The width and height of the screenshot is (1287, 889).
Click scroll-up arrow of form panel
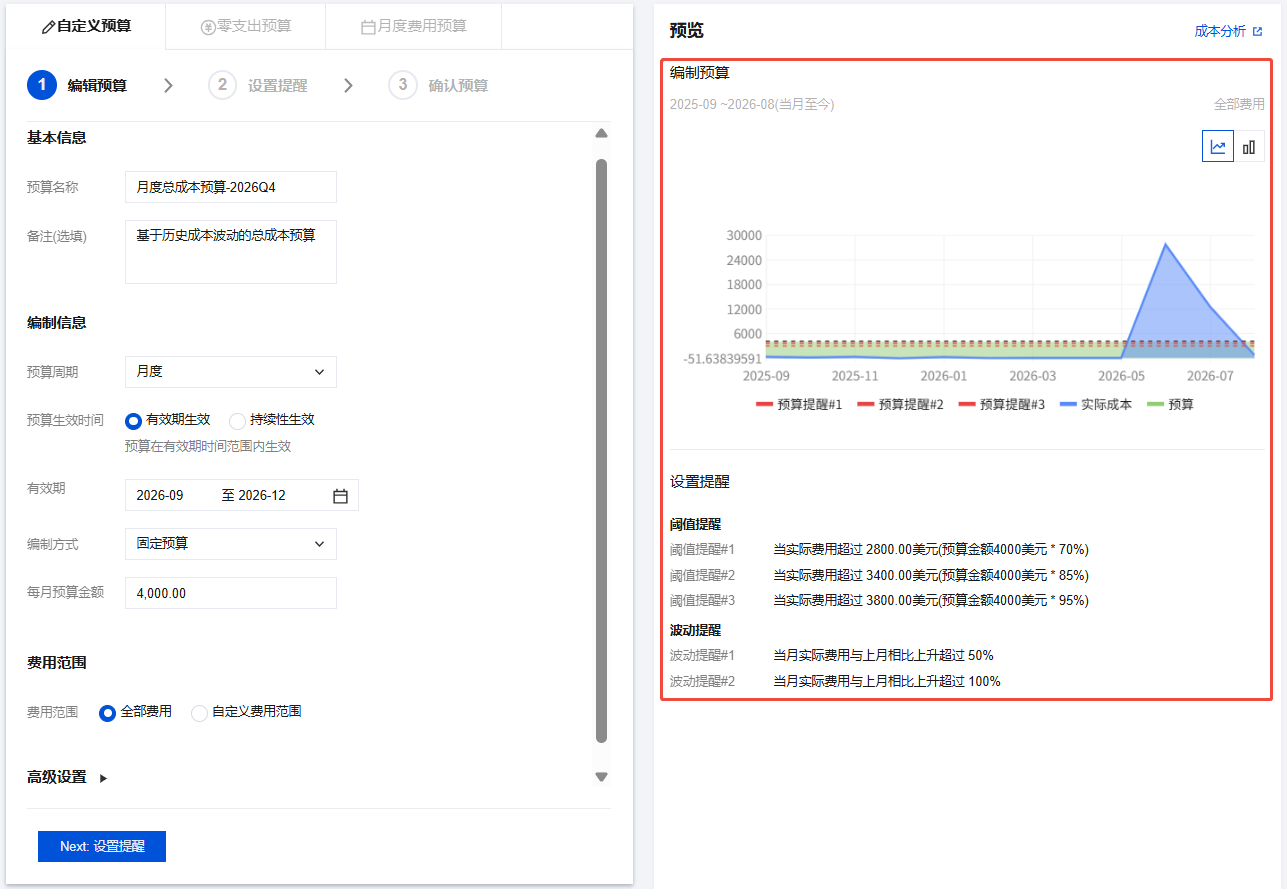pos(601,133)
